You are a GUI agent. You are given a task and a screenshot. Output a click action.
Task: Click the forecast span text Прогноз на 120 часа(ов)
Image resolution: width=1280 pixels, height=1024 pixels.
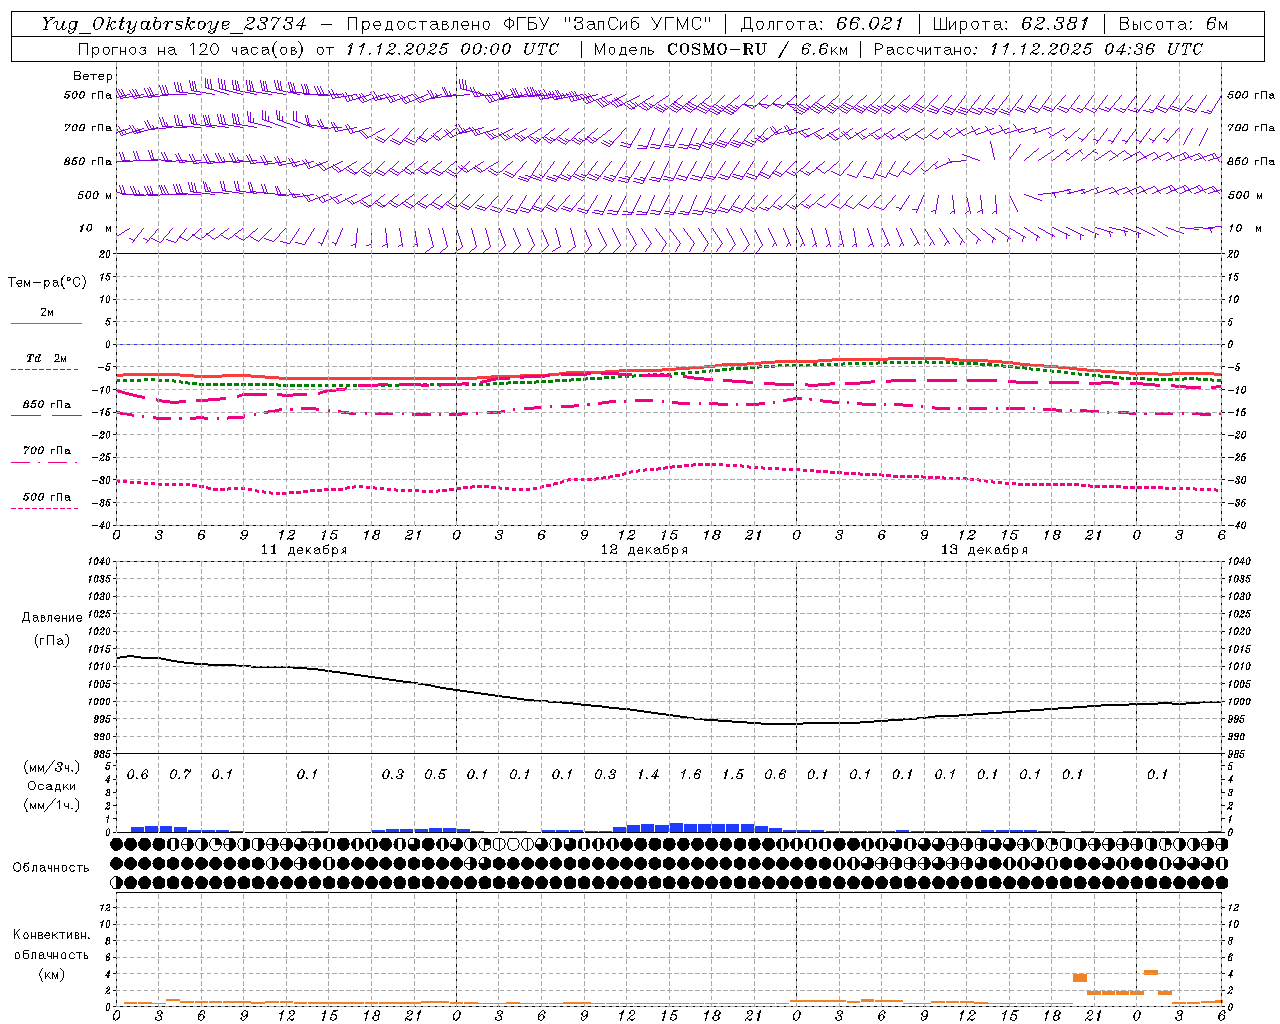(x=192, y=49)
